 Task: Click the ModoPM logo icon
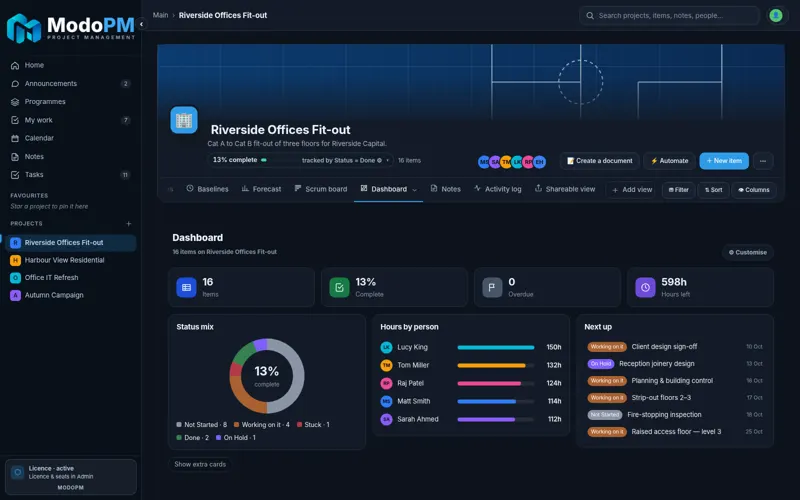coord(23,28)
